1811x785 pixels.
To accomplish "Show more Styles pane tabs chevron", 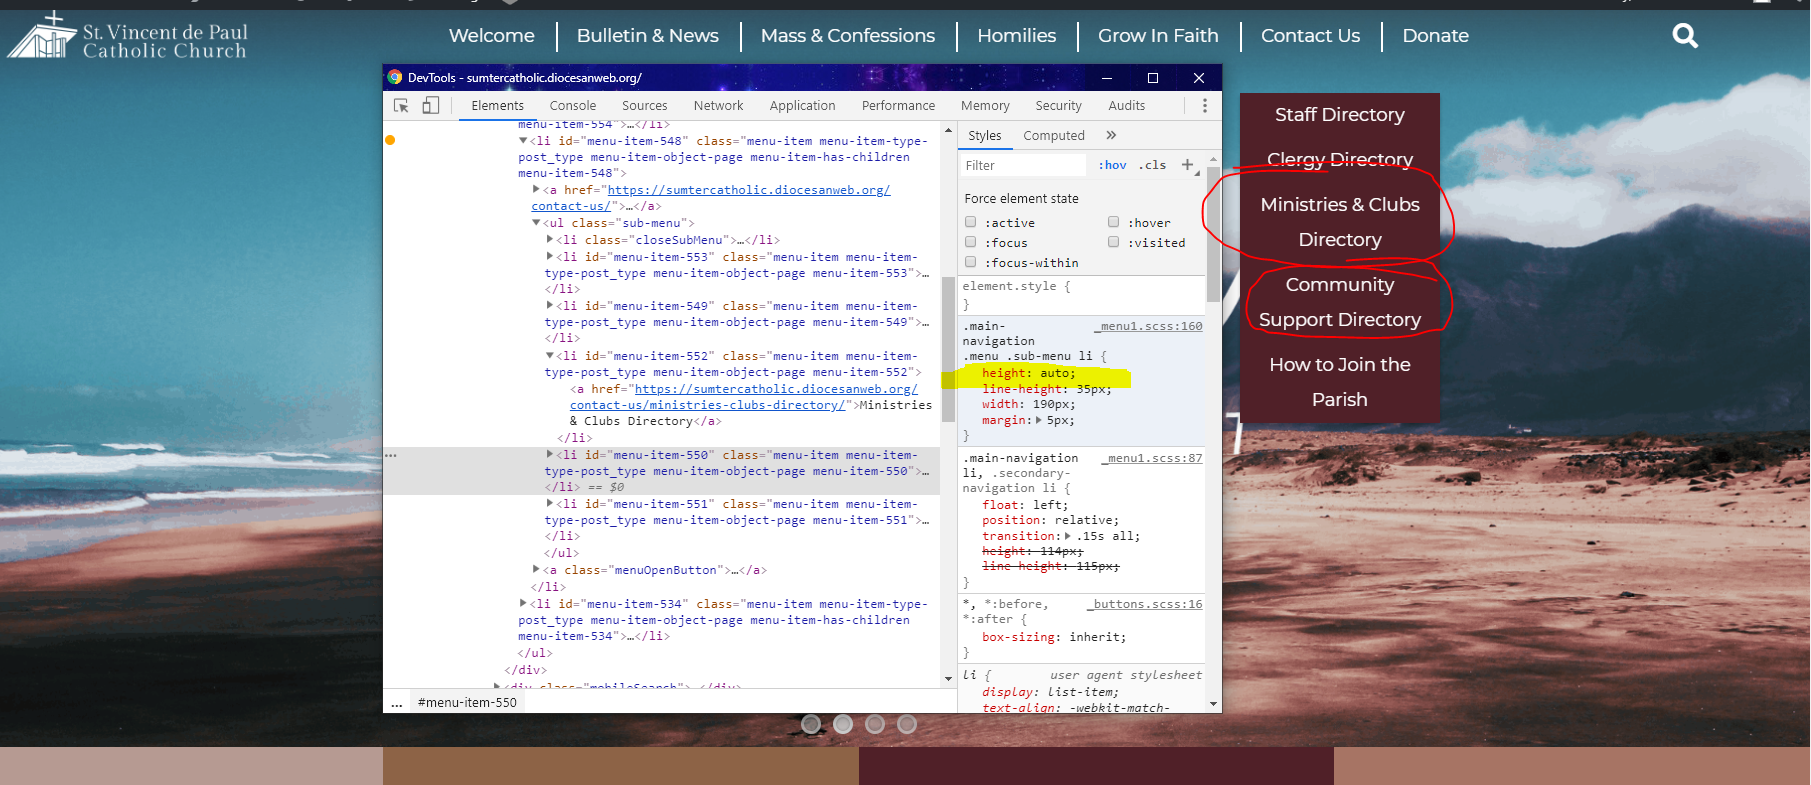I will coord(1111,135).
